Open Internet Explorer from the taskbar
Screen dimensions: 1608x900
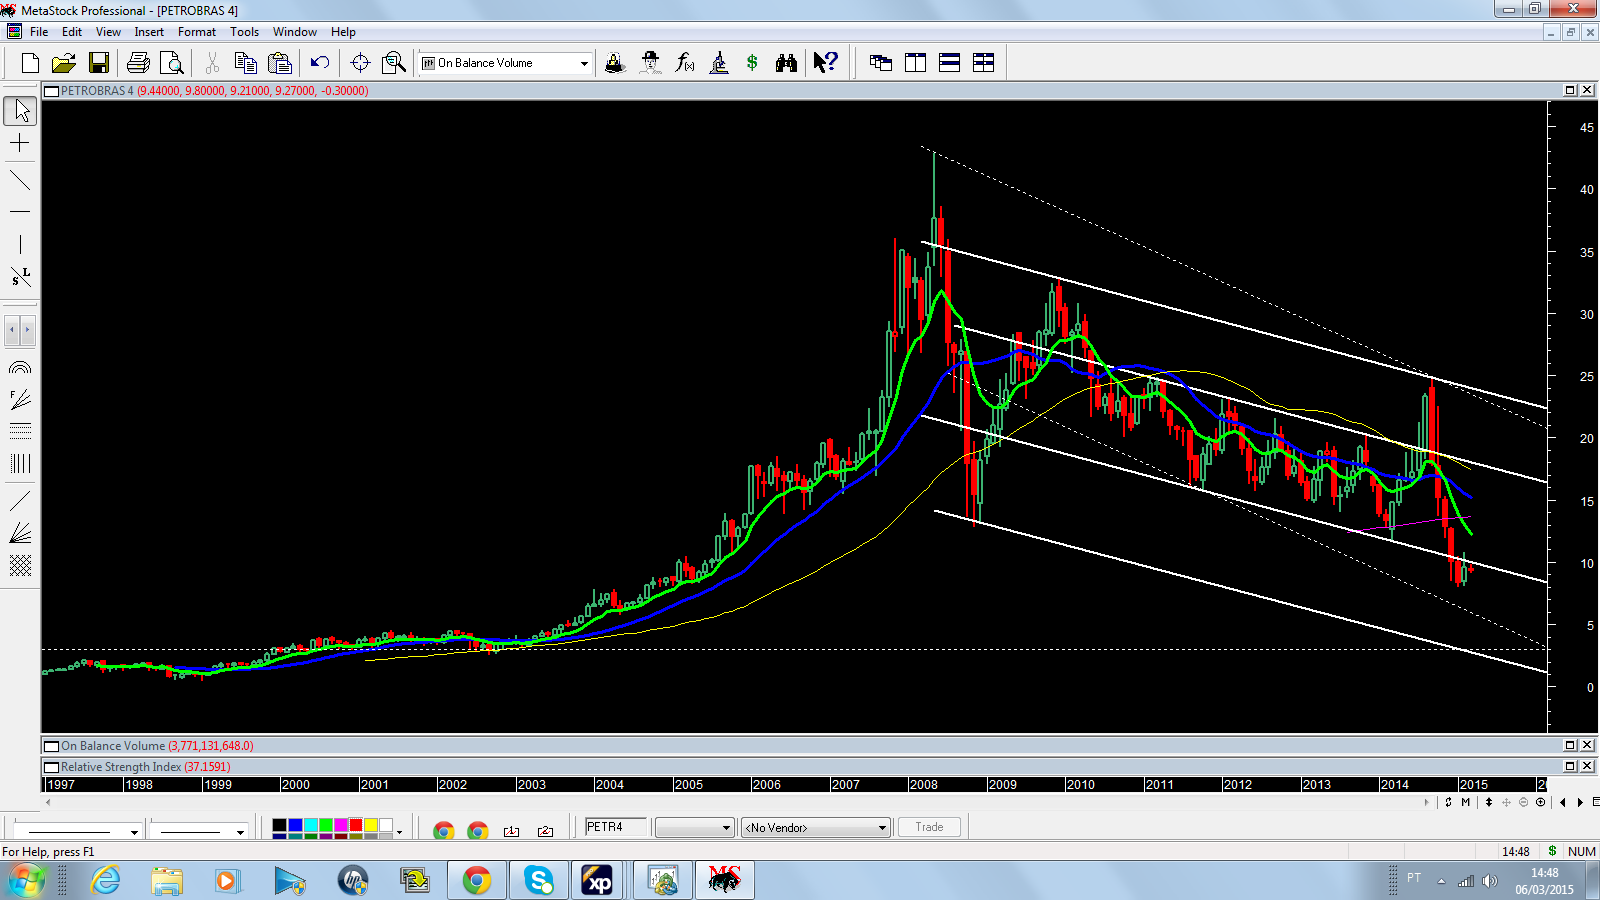click(105, 880)
